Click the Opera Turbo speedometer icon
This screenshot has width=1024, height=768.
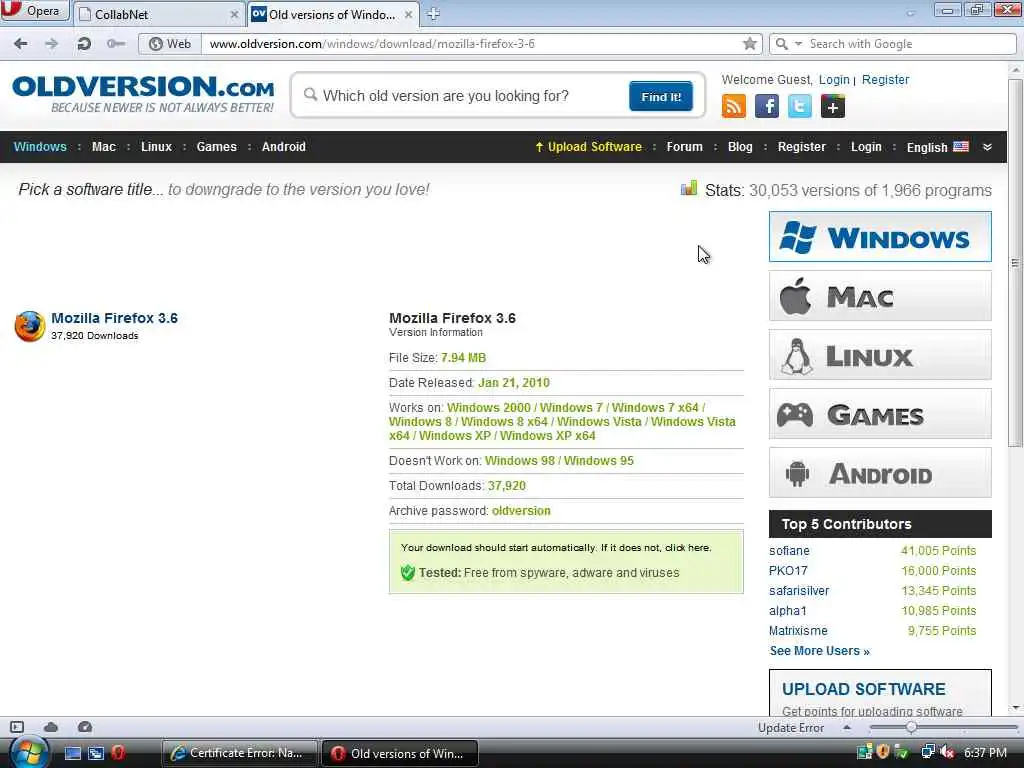pos(85,727)
